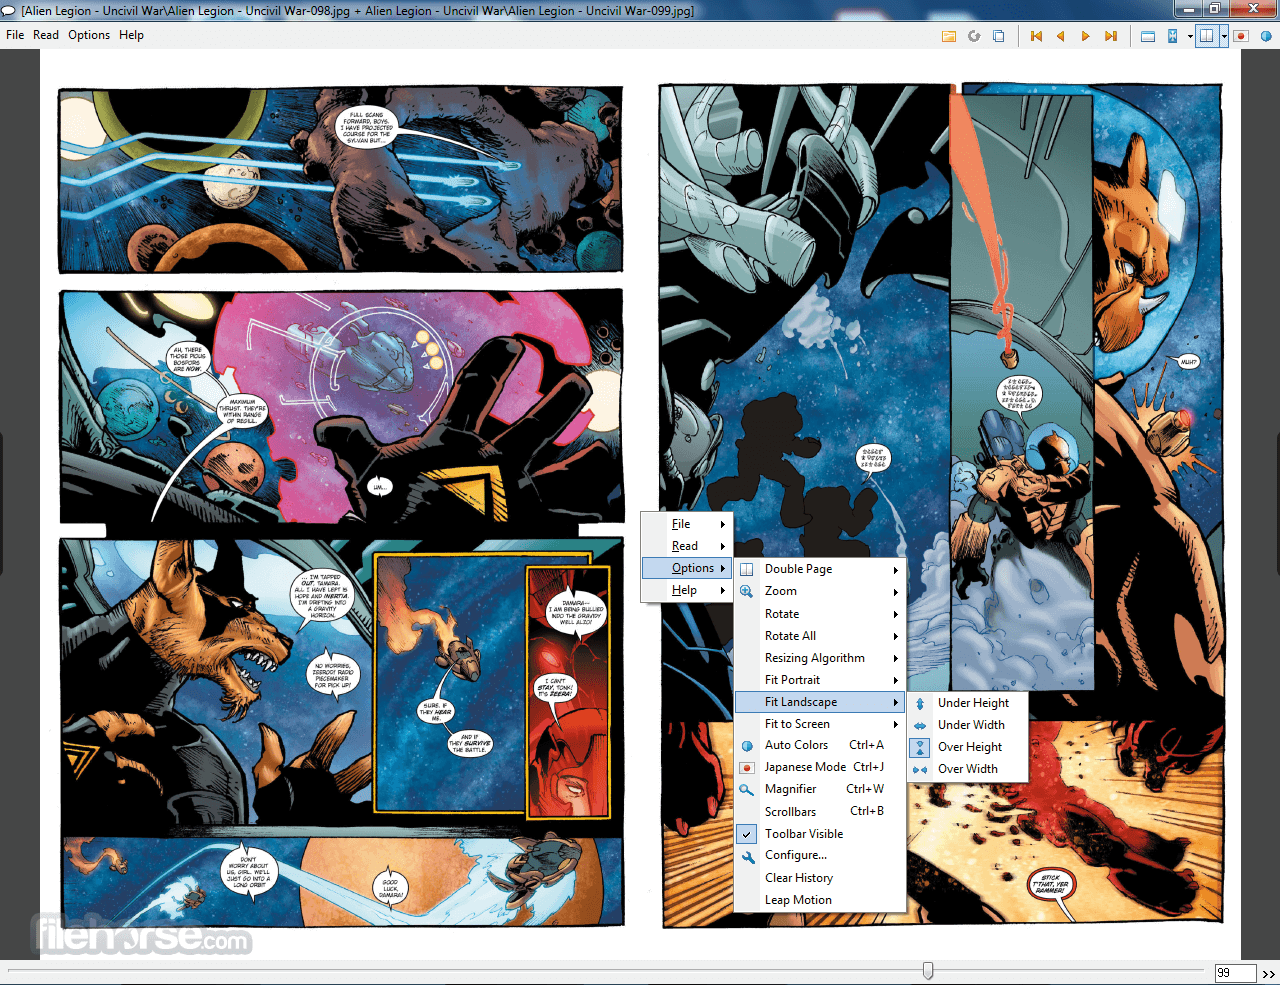
Task: Open the double page dropdown arrow in toolbar
Action: [1223, 36]
